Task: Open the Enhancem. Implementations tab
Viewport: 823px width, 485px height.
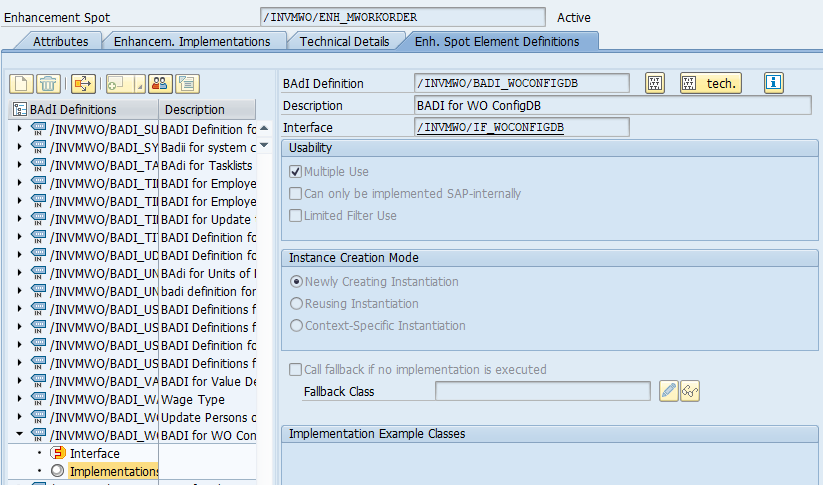Action: 192,41
